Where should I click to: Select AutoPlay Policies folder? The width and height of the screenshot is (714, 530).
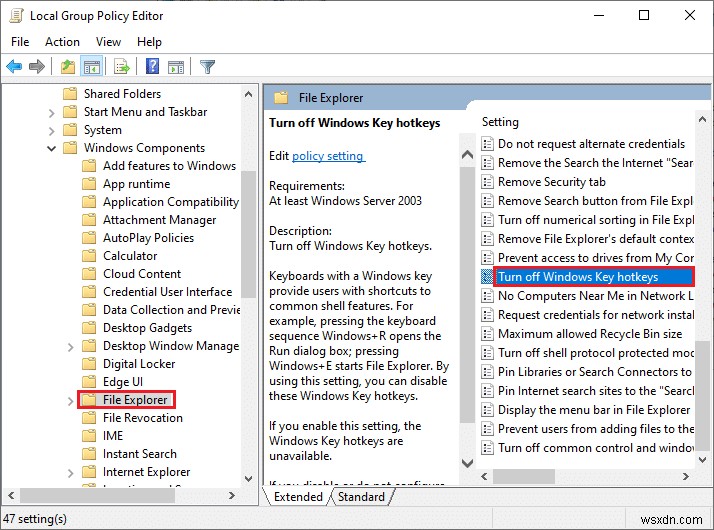[x=148, y=238]
